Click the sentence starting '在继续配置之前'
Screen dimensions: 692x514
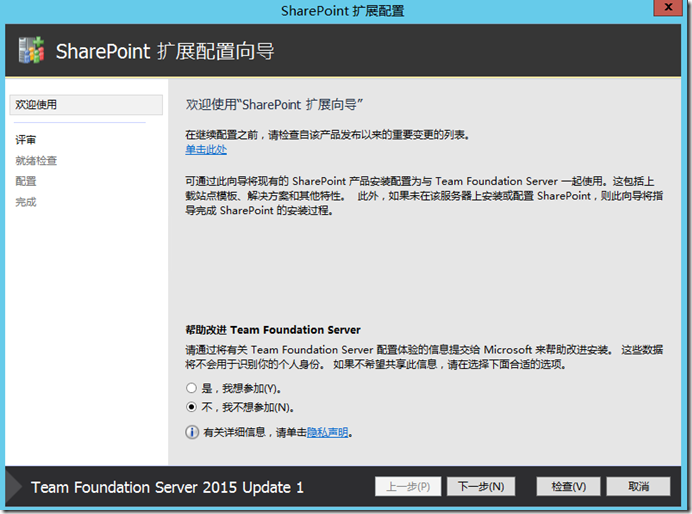(x=327, y=135)
